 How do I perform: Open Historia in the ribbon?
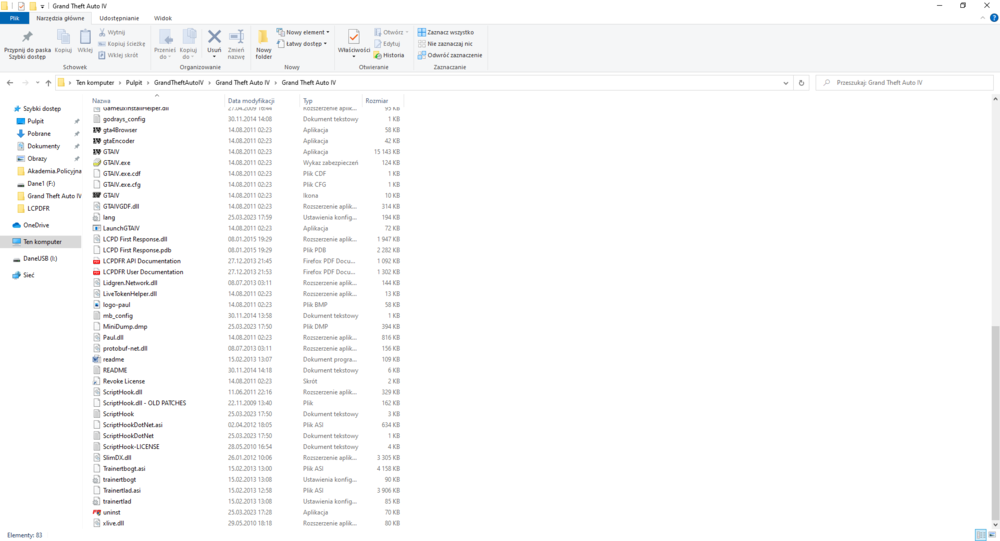pos(389,55)
